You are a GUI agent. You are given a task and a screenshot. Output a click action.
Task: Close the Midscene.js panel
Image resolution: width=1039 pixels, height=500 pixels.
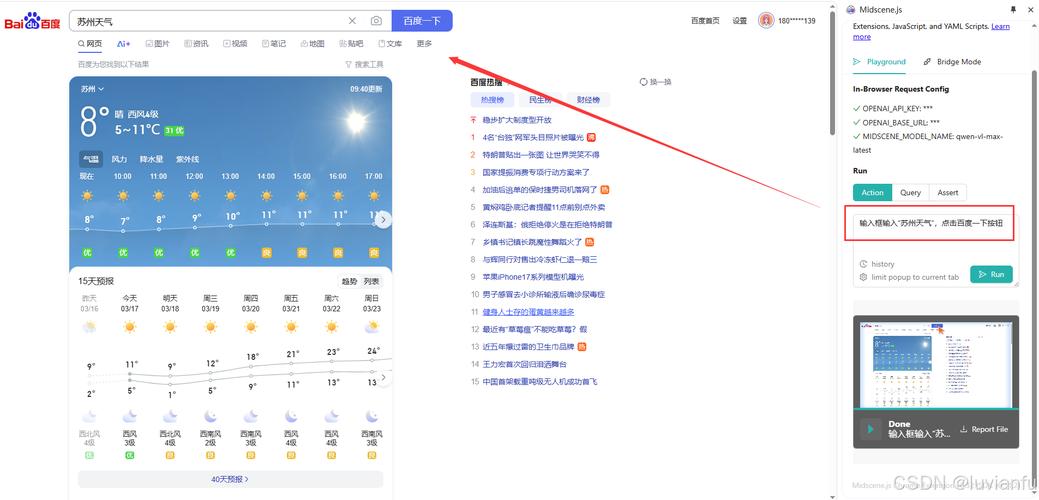1029,9
